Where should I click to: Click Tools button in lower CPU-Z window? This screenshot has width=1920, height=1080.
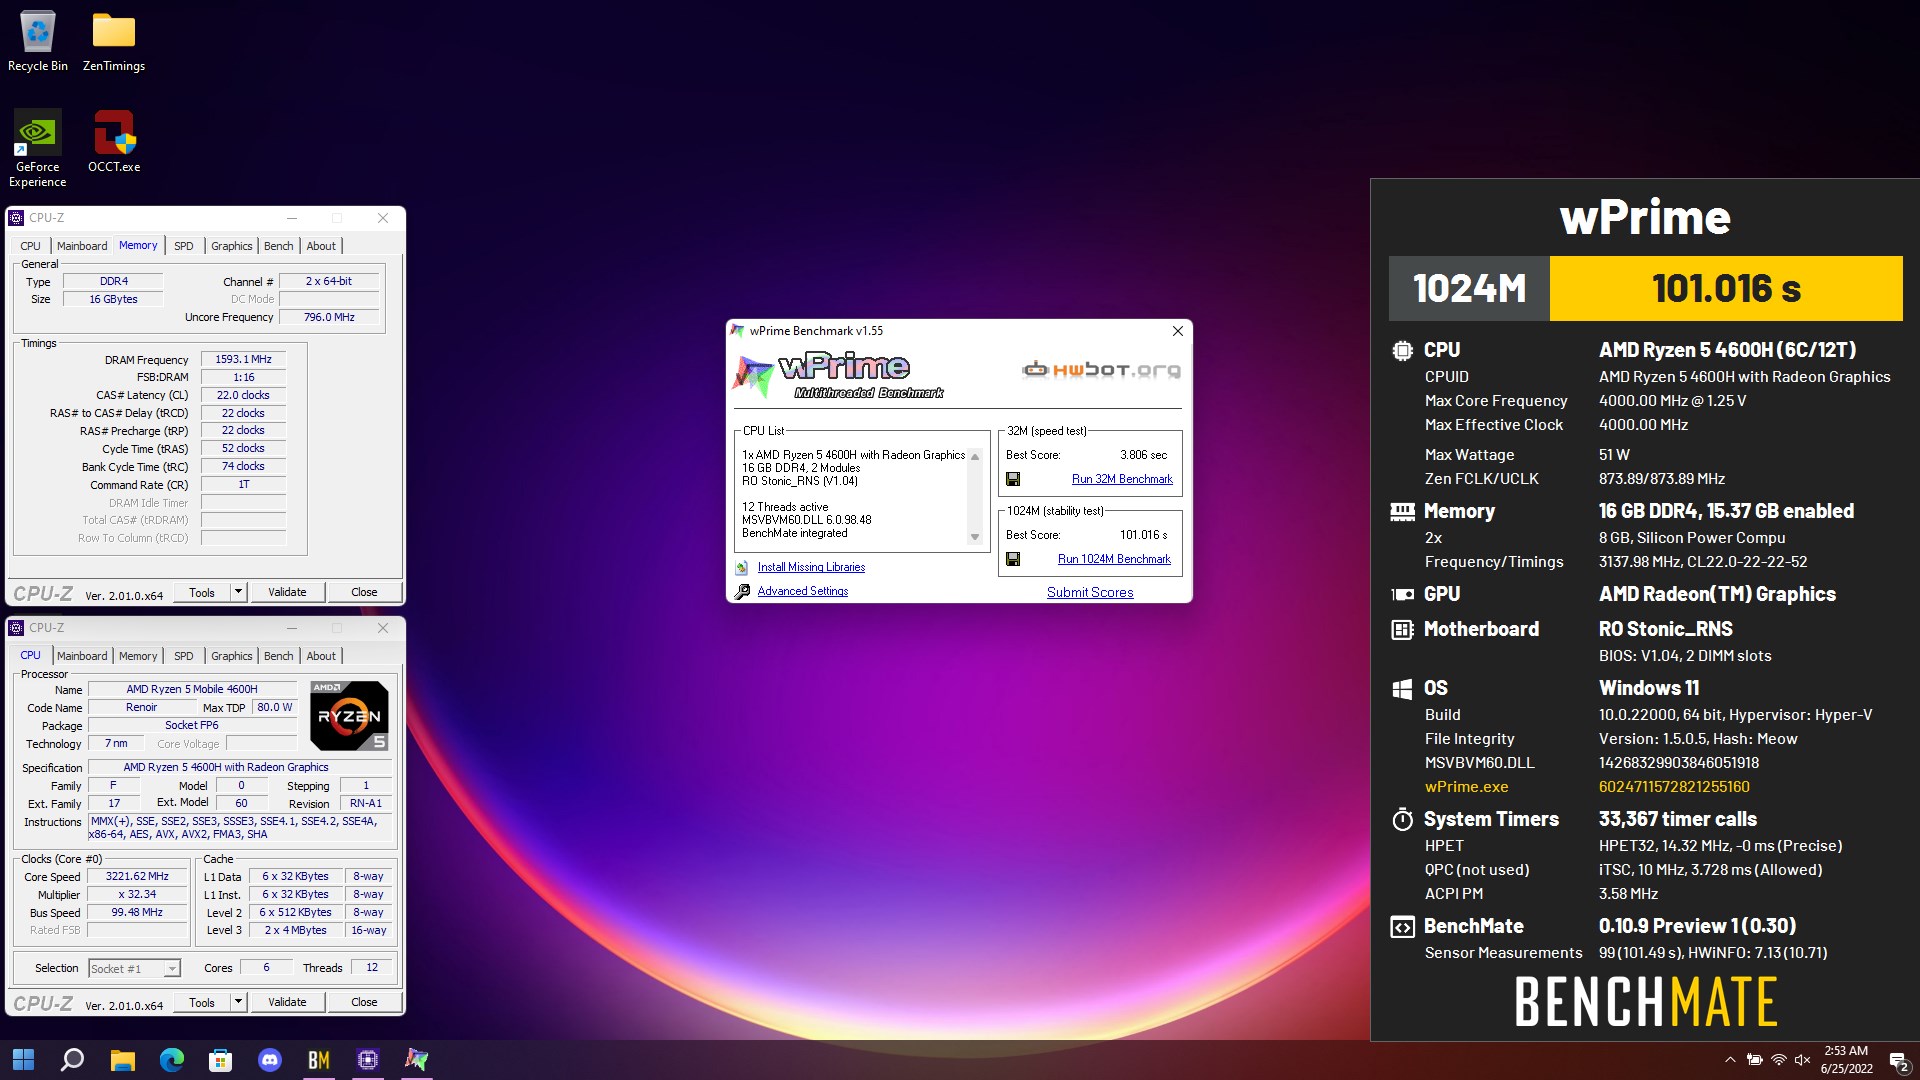click(x=202, y=1002)
